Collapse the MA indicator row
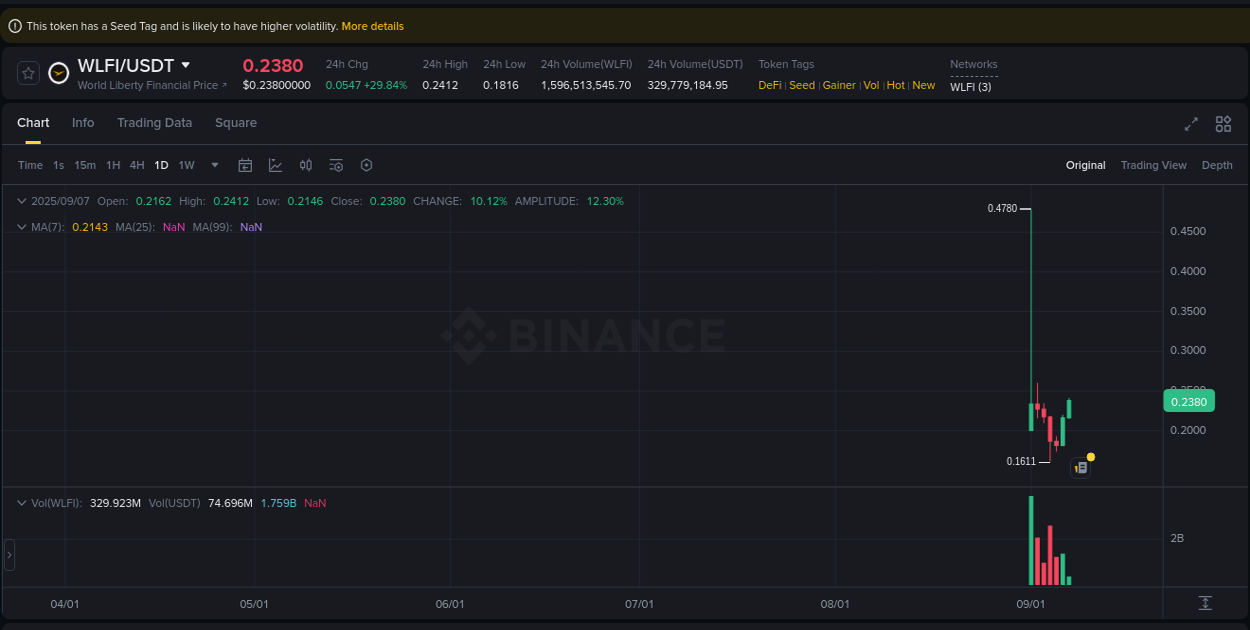This screenshot has width=1250, height=630. tap(21, 227)
